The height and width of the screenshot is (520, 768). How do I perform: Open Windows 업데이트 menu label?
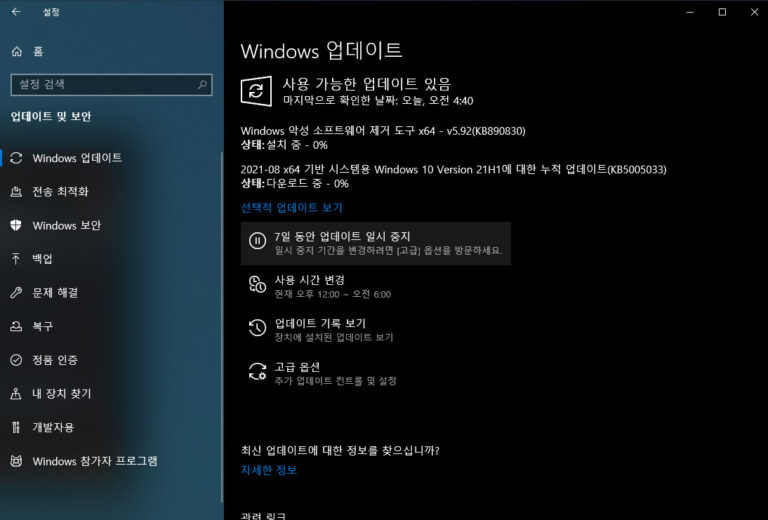[x=77, y=158]
